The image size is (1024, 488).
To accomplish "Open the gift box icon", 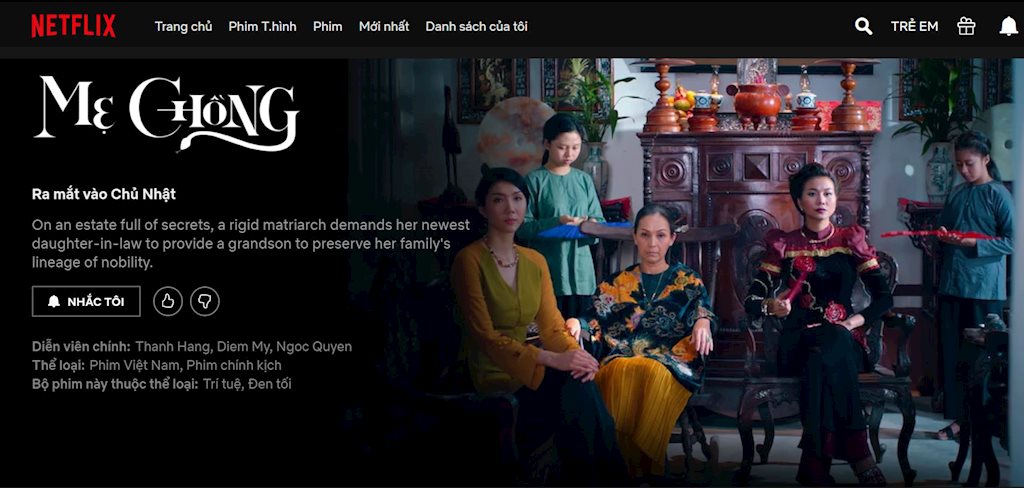I will point(966,26).
